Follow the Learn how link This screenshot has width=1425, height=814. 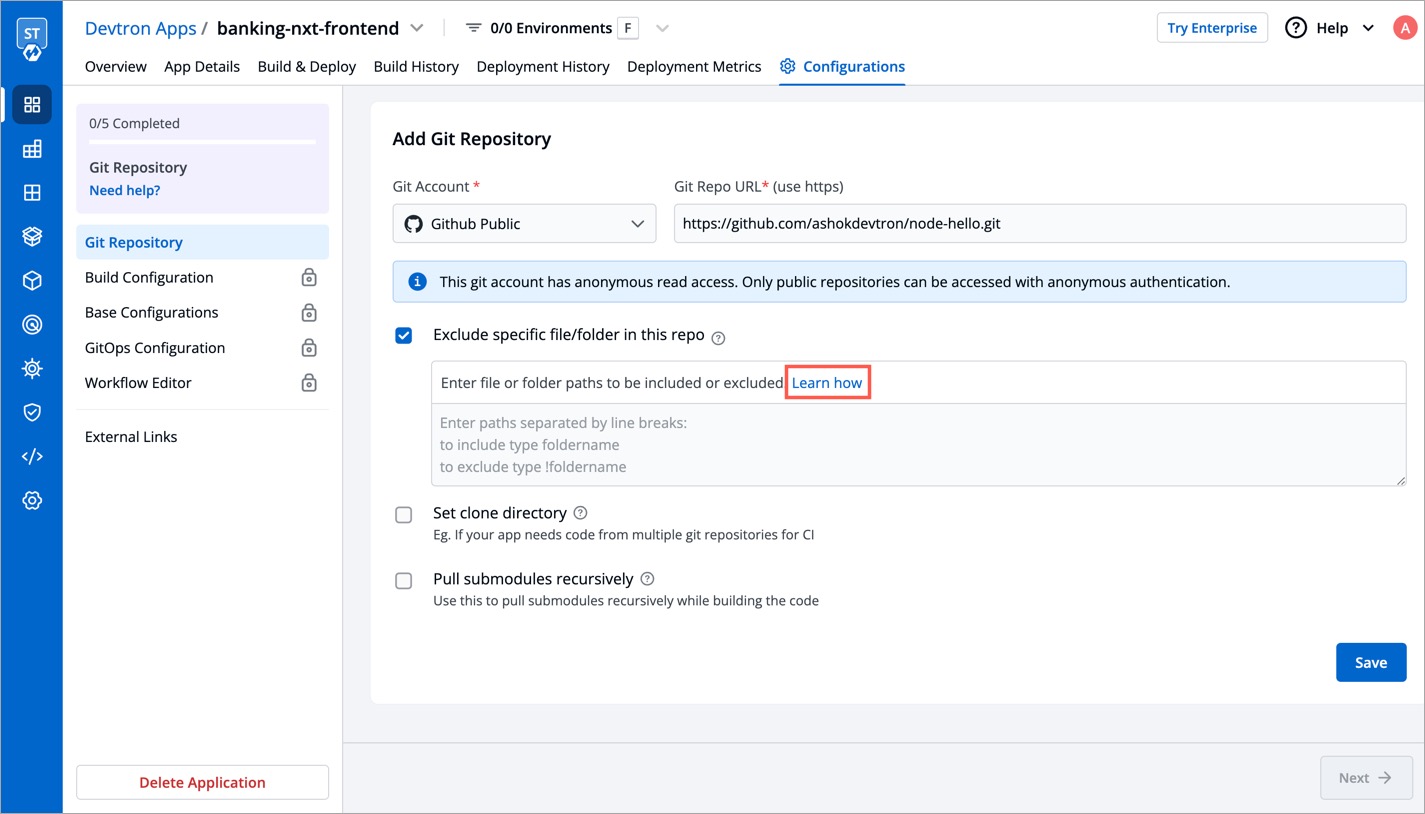(x=827, y=383)
